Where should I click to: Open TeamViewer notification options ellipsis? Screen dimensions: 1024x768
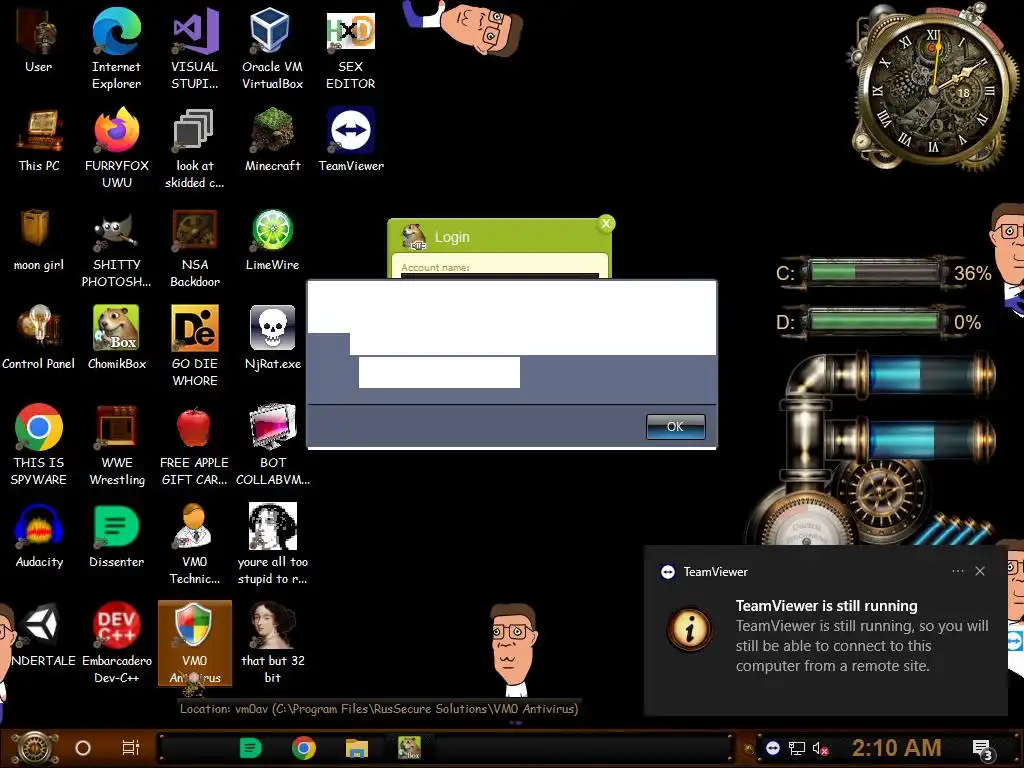click(x=957, y=571)
